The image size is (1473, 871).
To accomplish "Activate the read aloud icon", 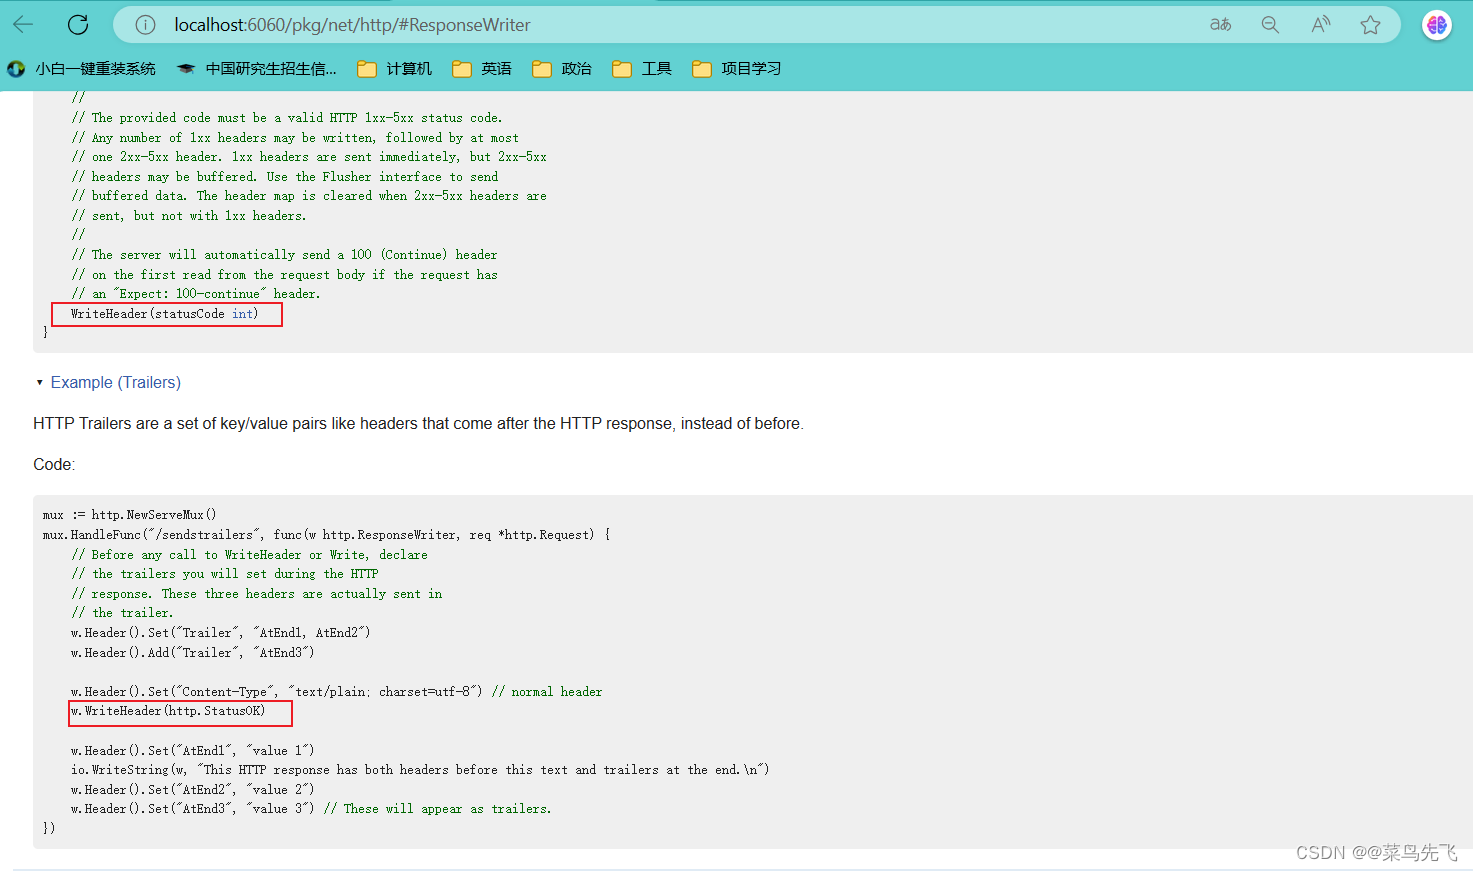I will [1320, 24].
